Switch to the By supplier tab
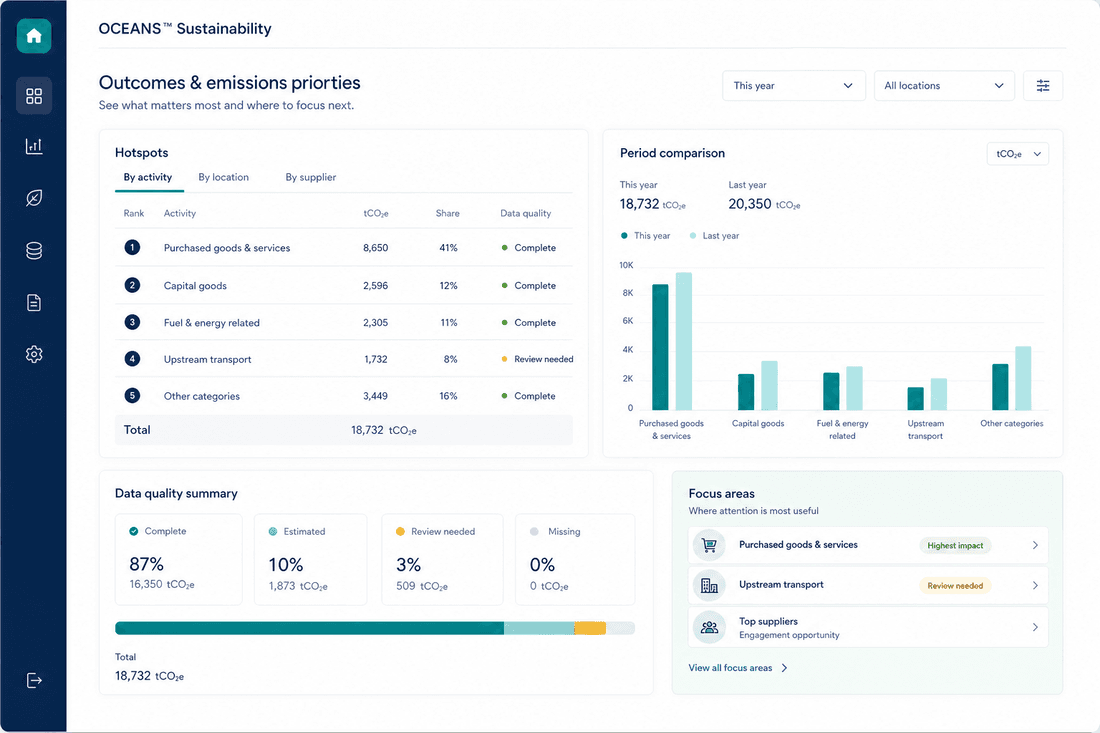The width and height of the screenshot is (1100, 733). [311, 177]
